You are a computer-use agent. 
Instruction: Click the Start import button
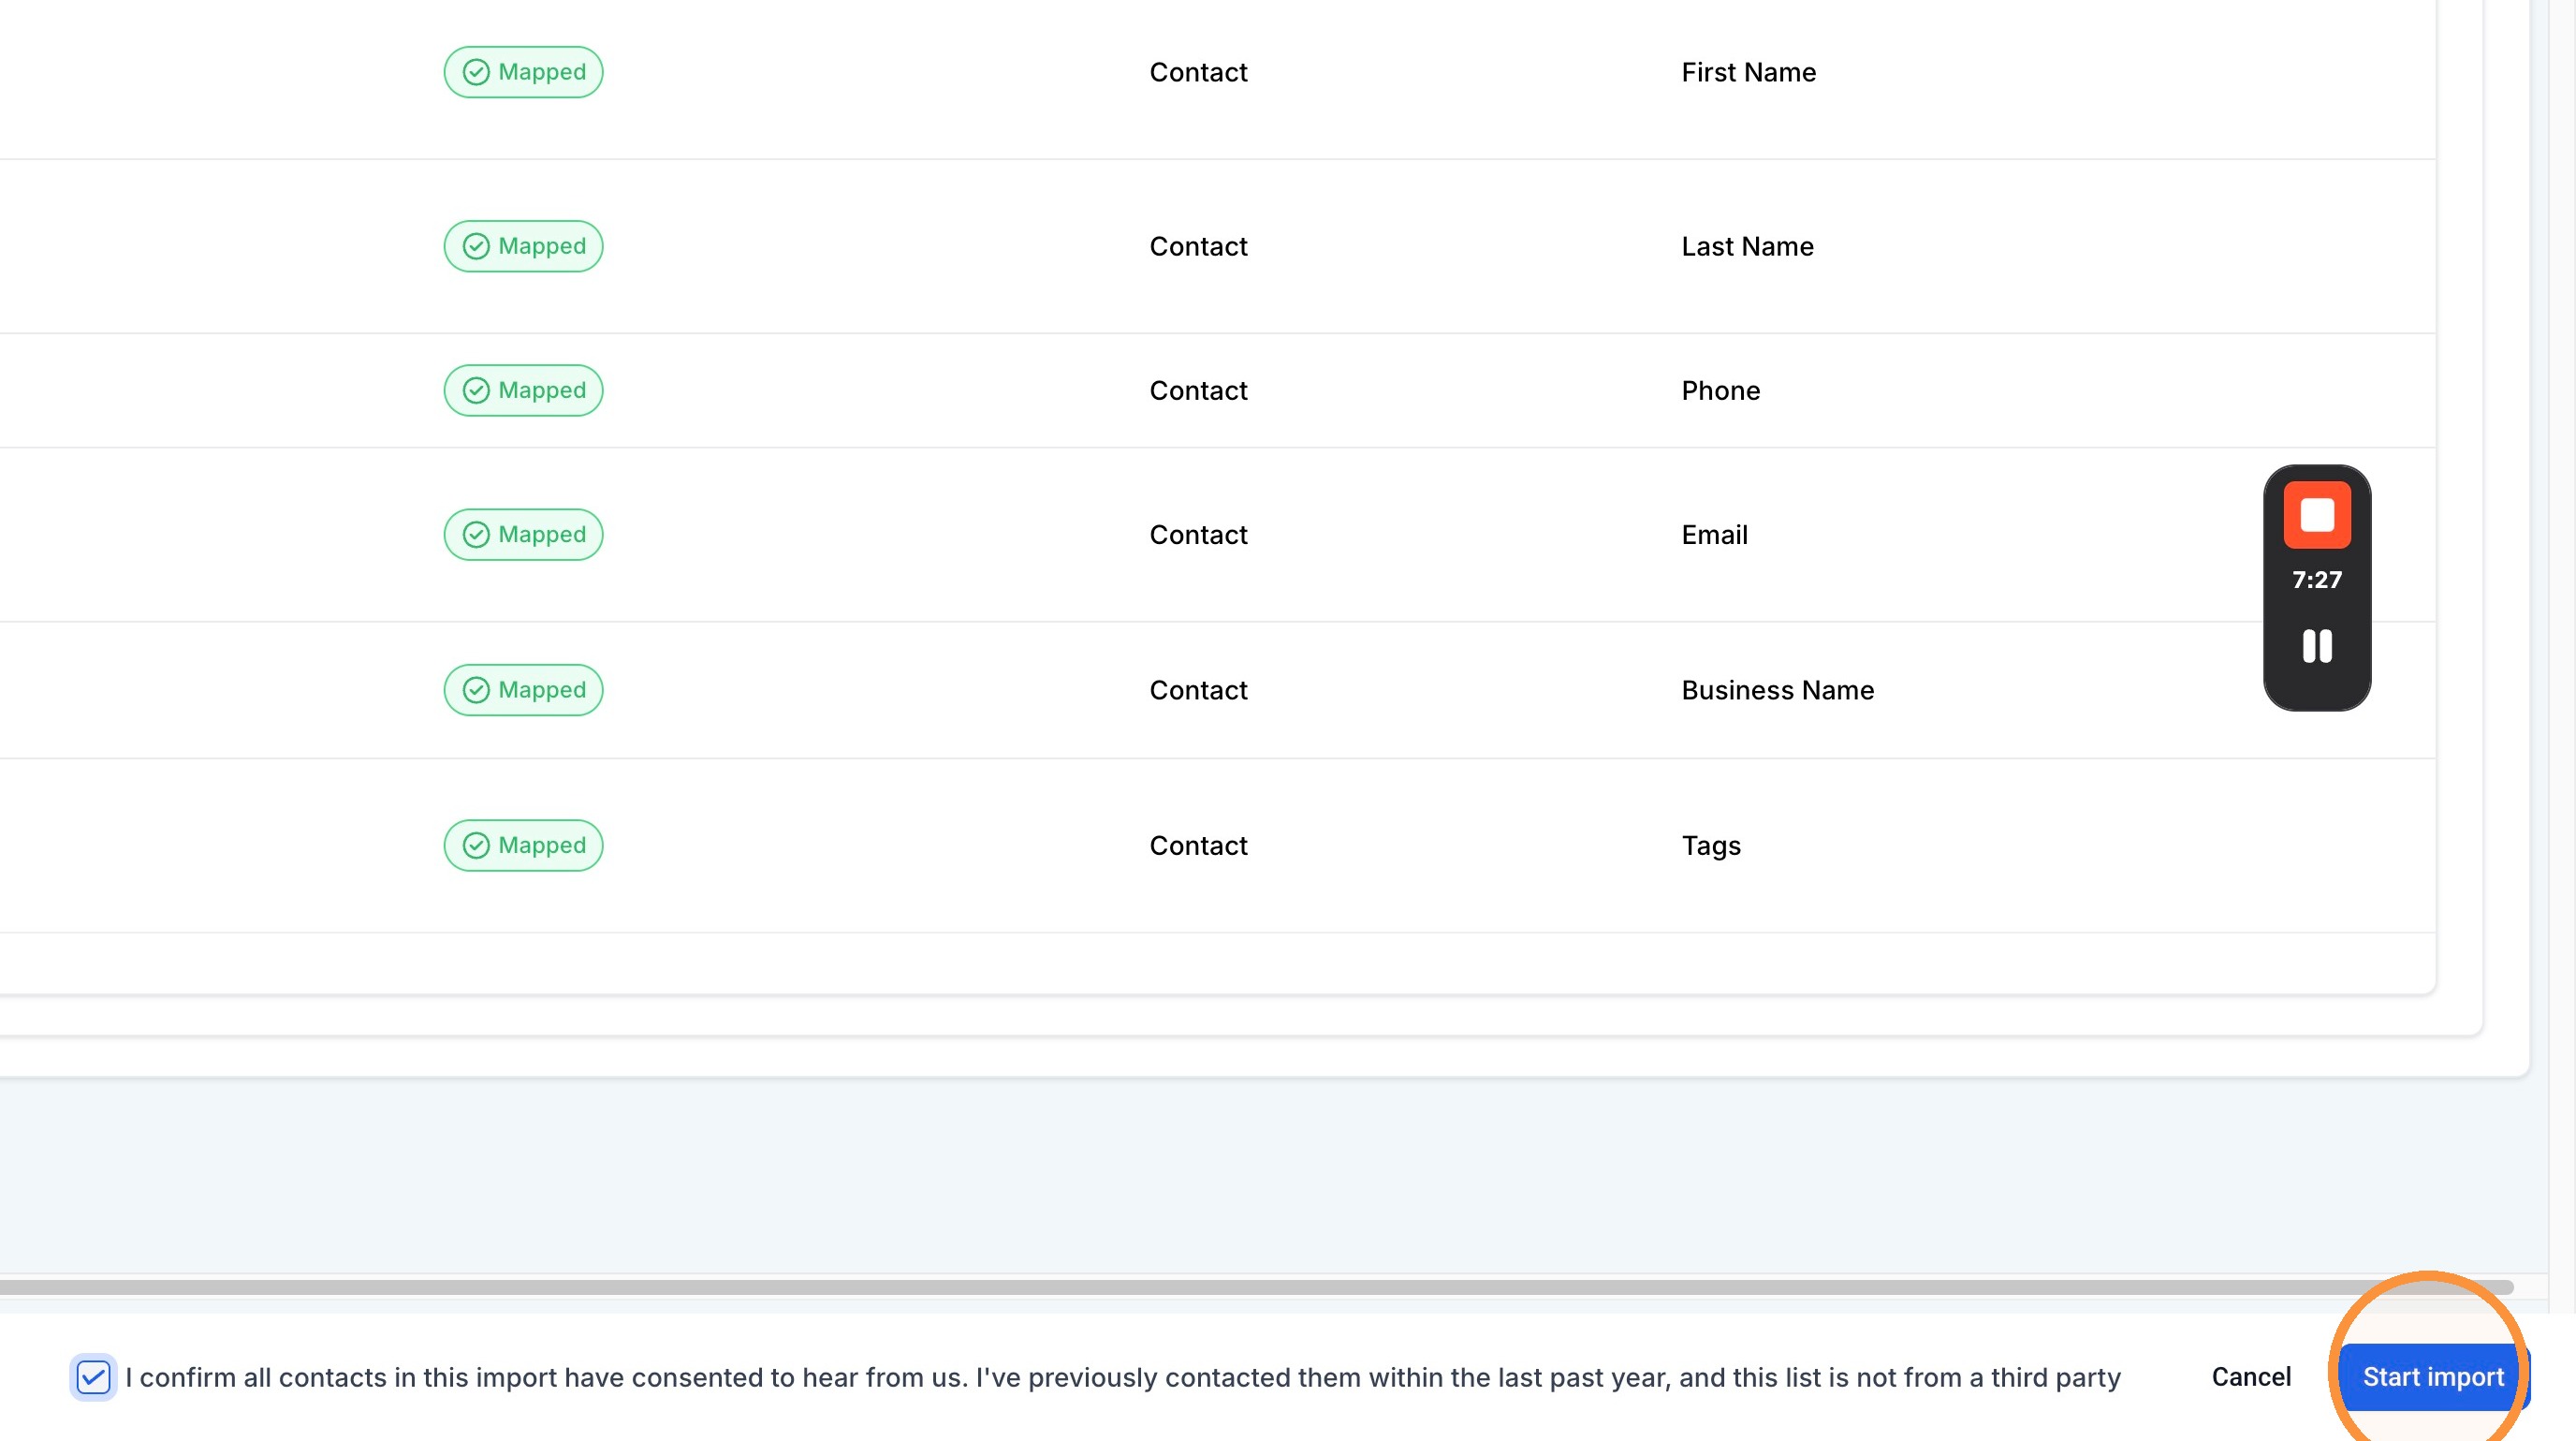coord(2433,1377)
